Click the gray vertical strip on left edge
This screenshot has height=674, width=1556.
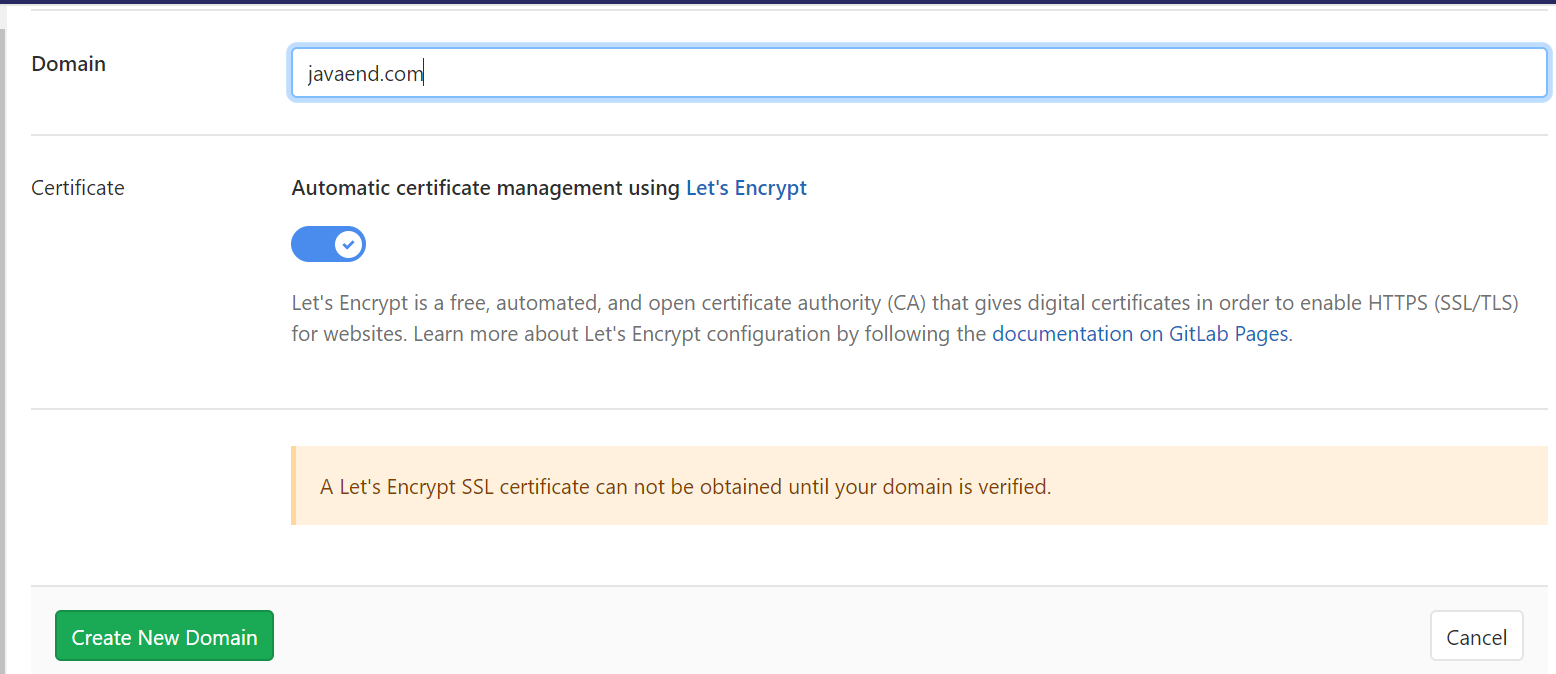[3, 350]
